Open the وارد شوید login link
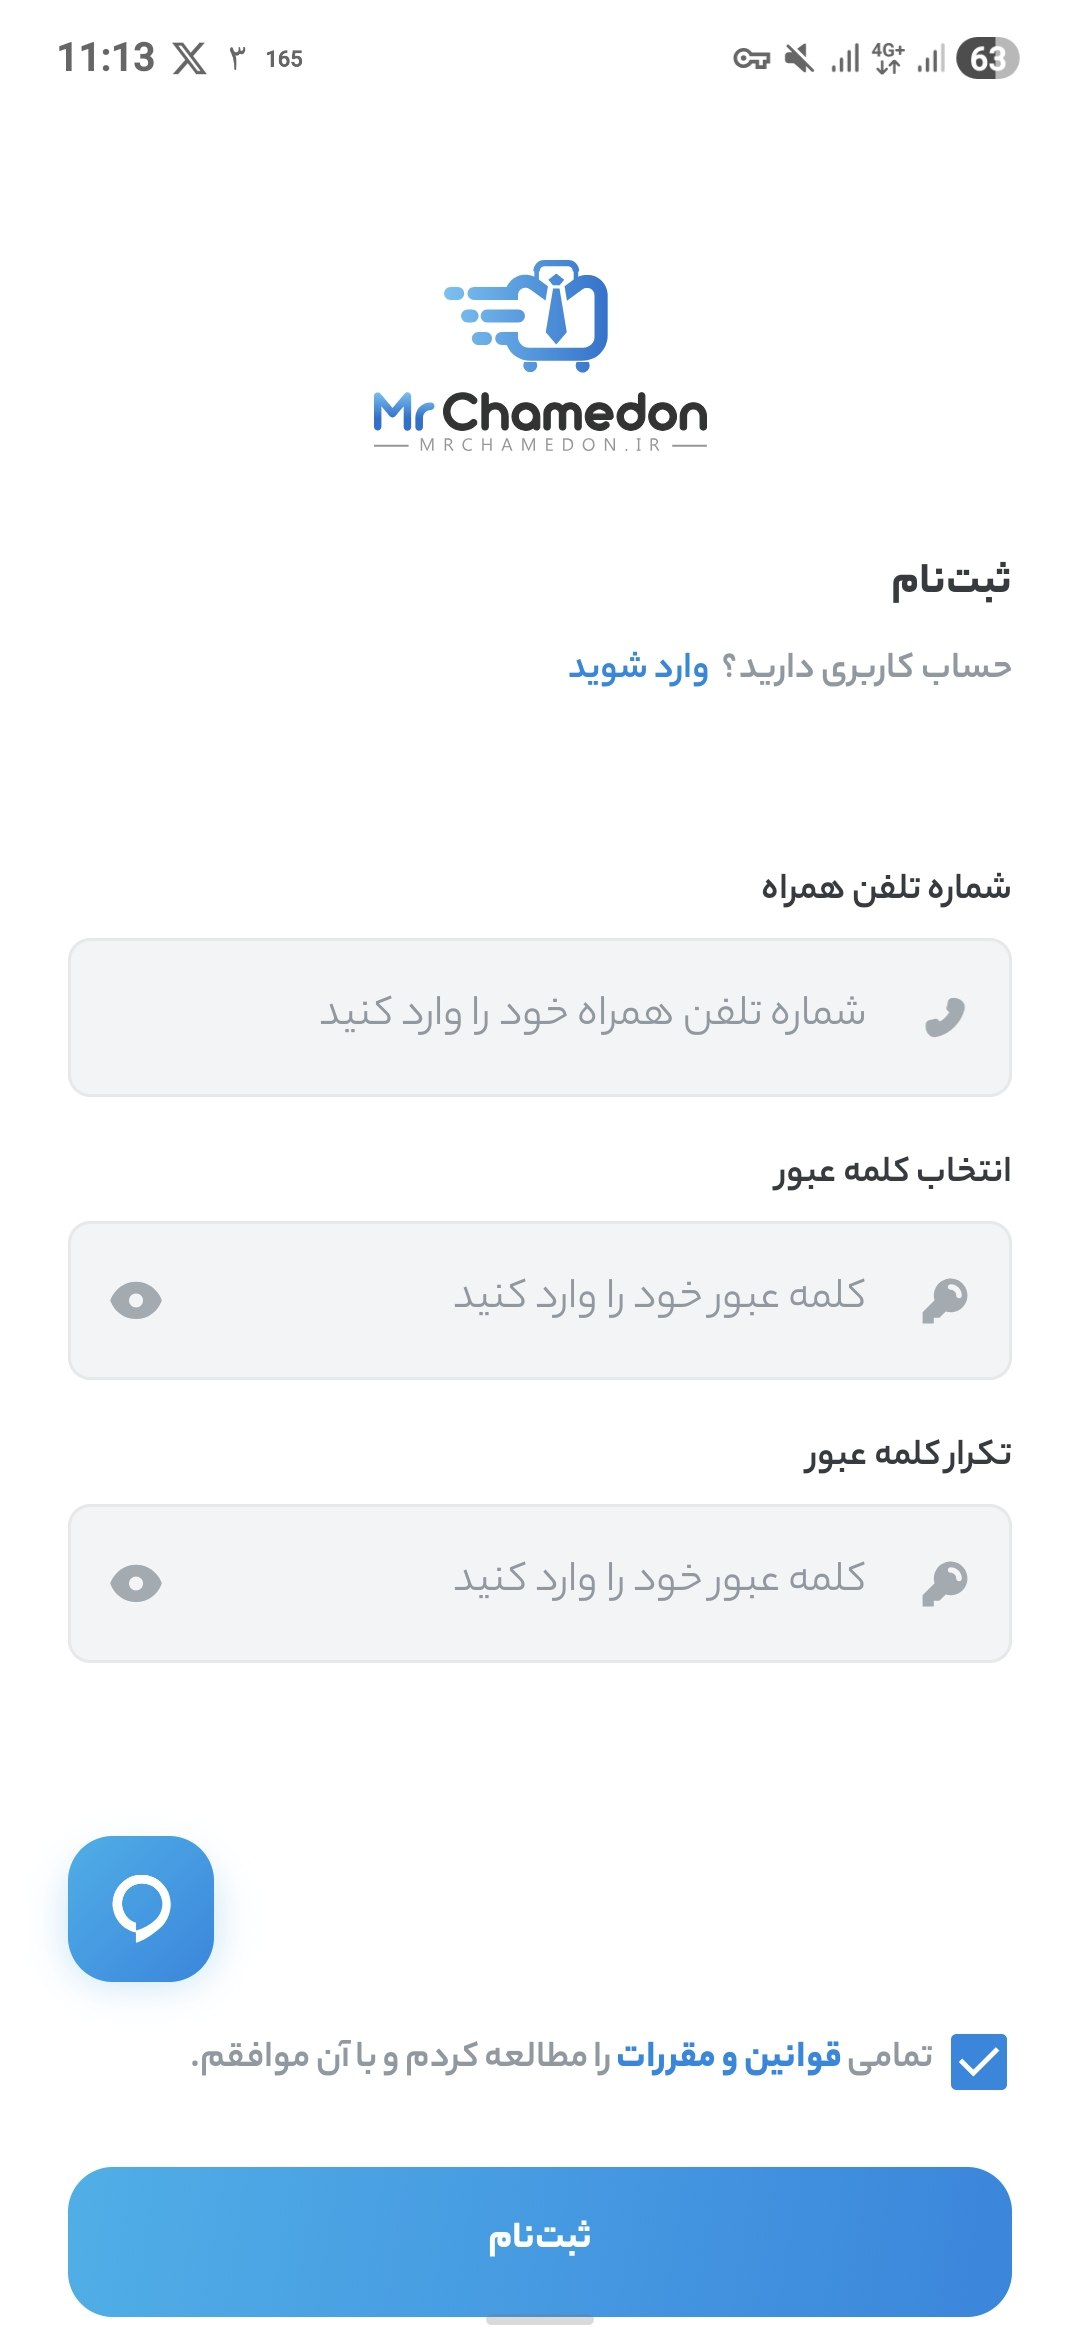Screen dimensions: 1080x2340 pos(638,667)
